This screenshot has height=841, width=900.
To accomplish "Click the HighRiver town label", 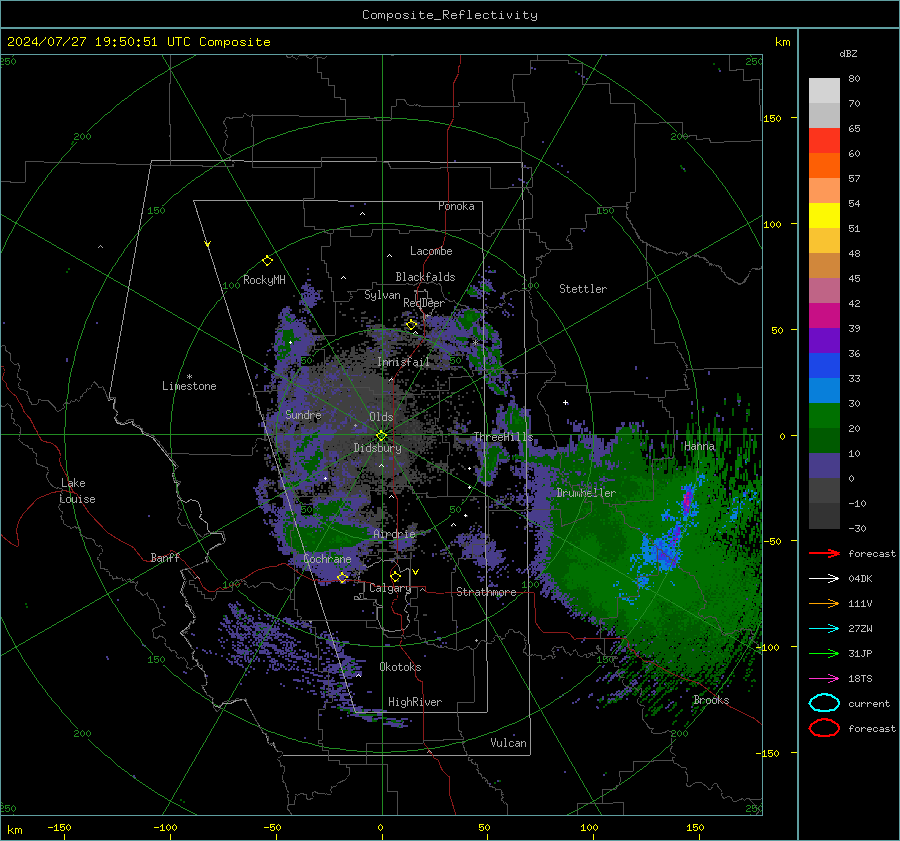I will point(415,702).
